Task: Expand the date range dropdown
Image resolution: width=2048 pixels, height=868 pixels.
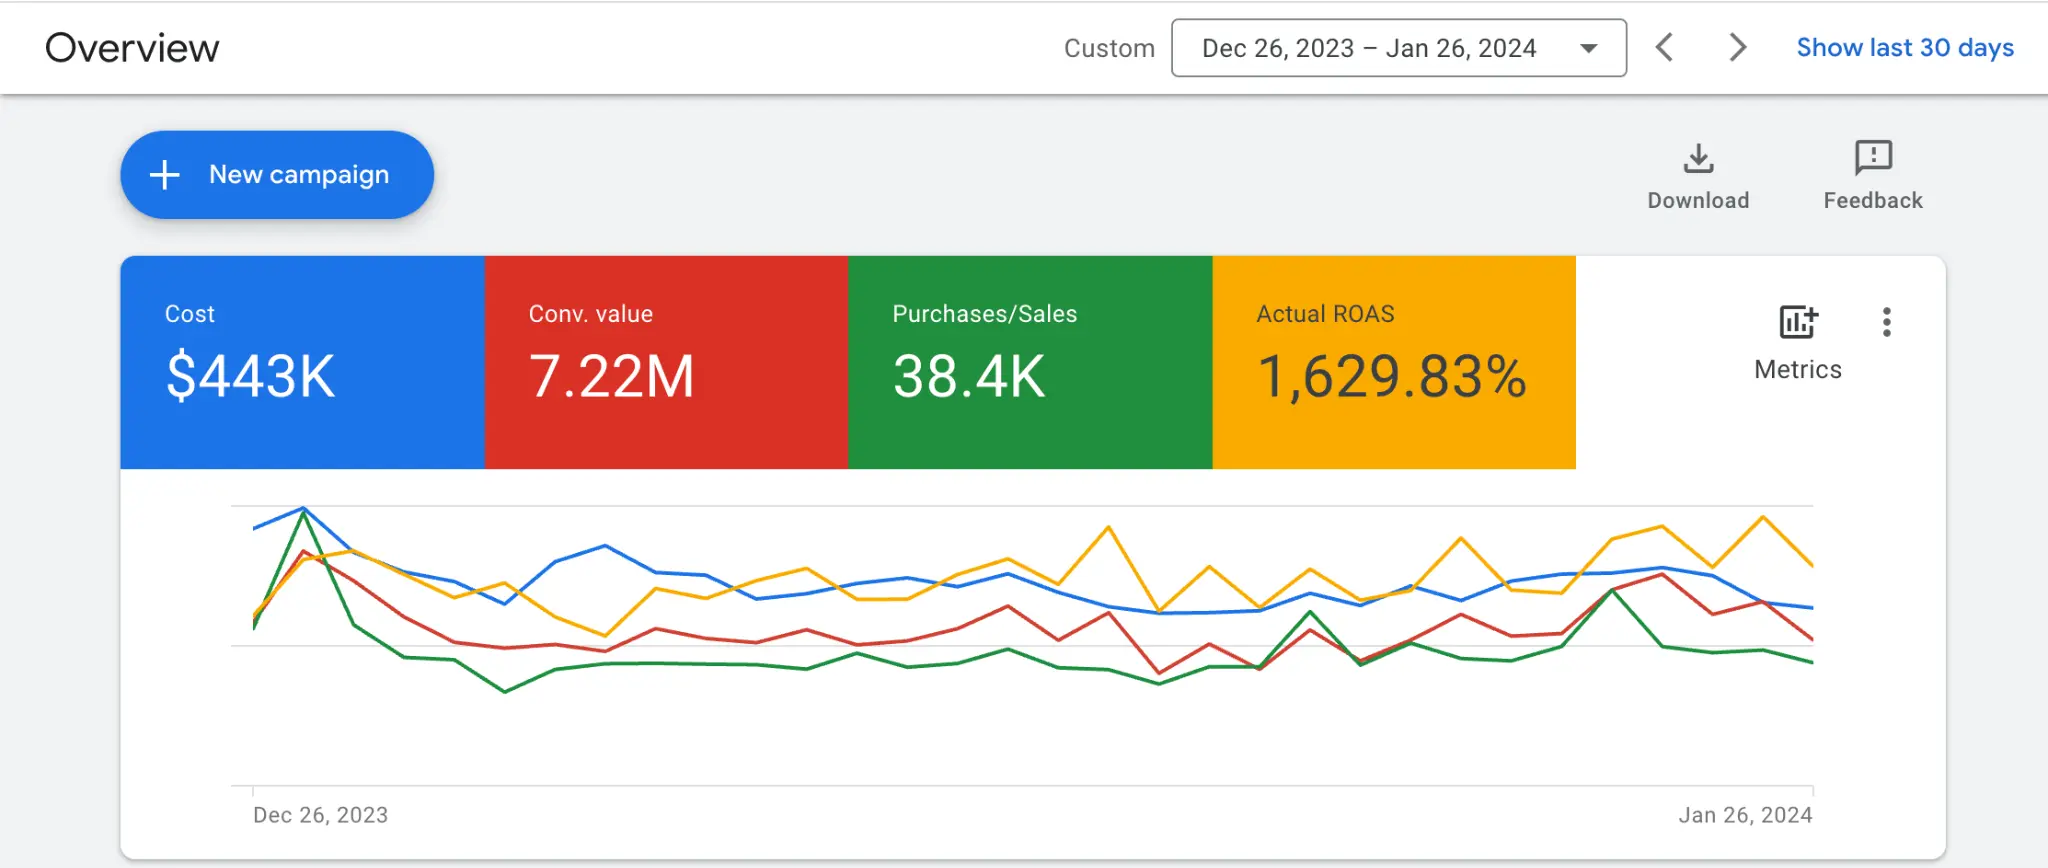Action: (x=1399, y=48)
